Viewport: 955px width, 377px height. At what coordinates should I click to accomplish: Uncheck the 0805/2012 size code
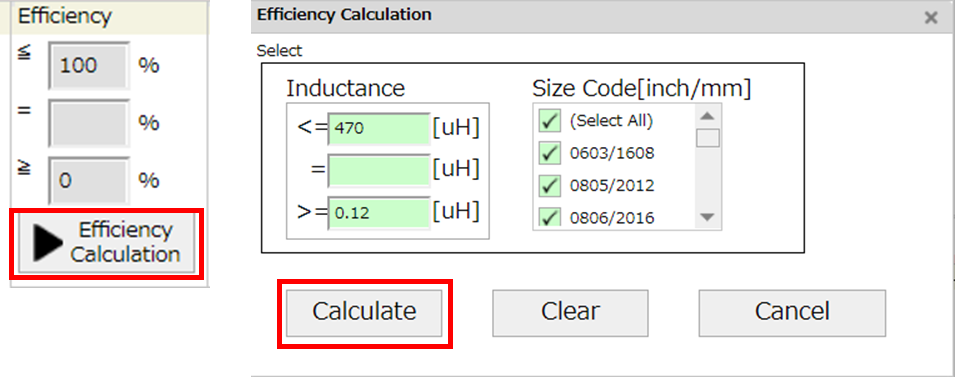tap(550, 185)
